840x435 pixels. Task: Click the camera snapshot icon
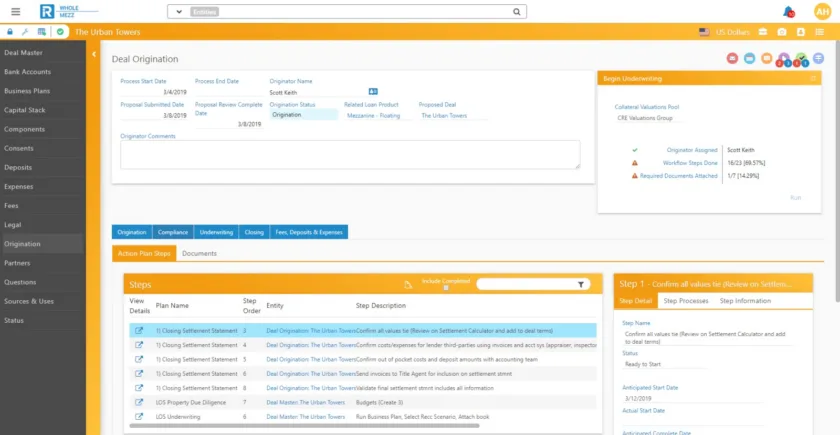click(x=782, y=32)
